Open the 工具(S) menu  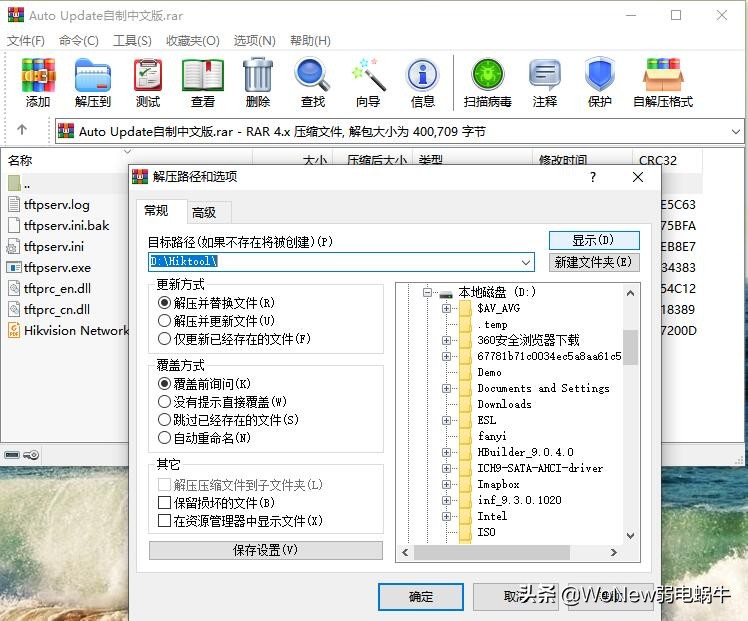pos(132,40)
